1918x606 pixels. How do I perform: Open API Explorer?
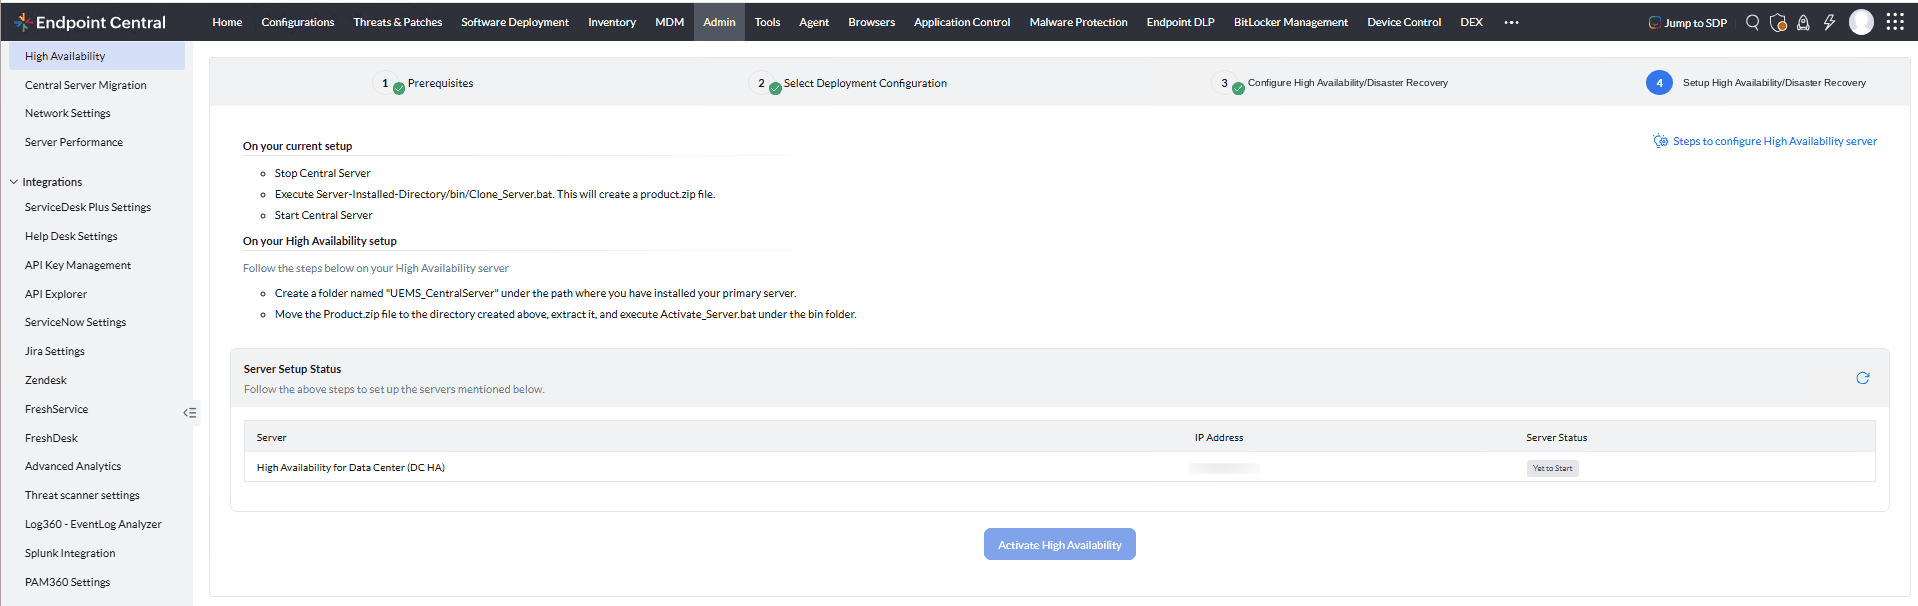click(56, 294)
